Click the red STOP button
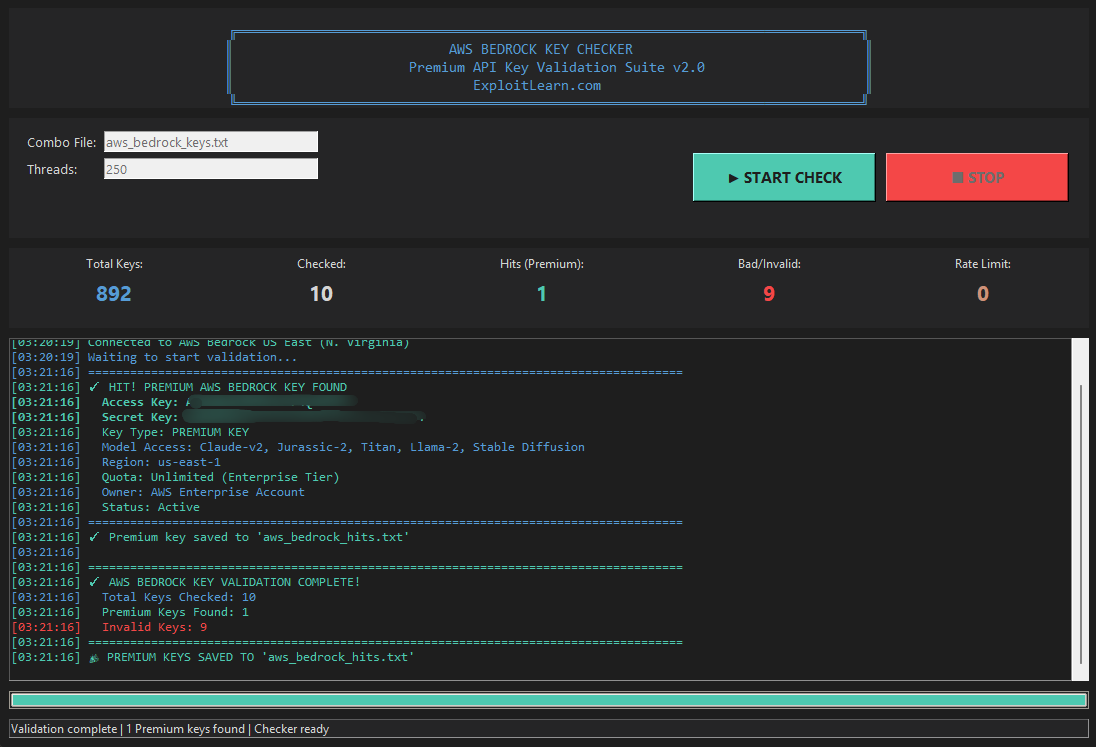 (x=976, y=177)
